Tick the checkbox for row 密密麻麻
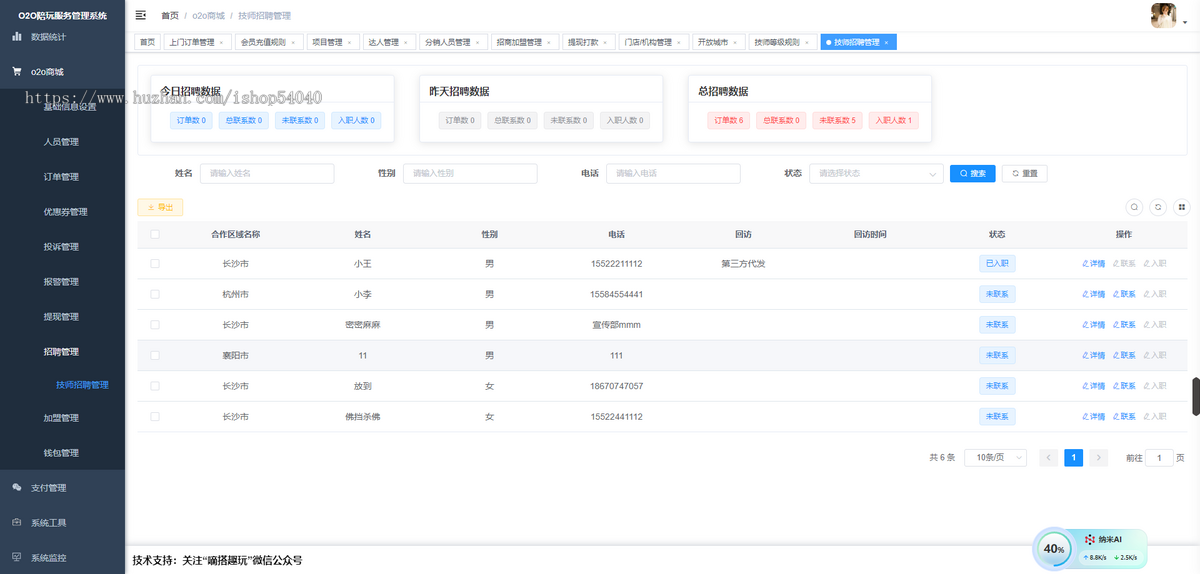The height and width of the screenshot is (574, 1200). (x=154, y=325)
